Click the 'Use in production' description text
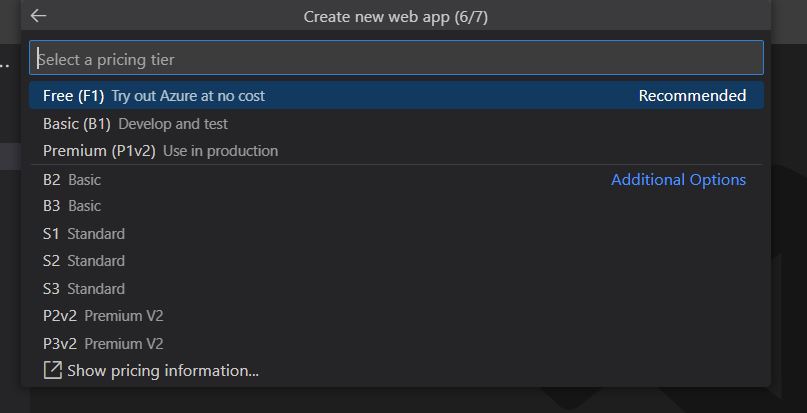This screenshot has width=807, height=413. point(220,151)
